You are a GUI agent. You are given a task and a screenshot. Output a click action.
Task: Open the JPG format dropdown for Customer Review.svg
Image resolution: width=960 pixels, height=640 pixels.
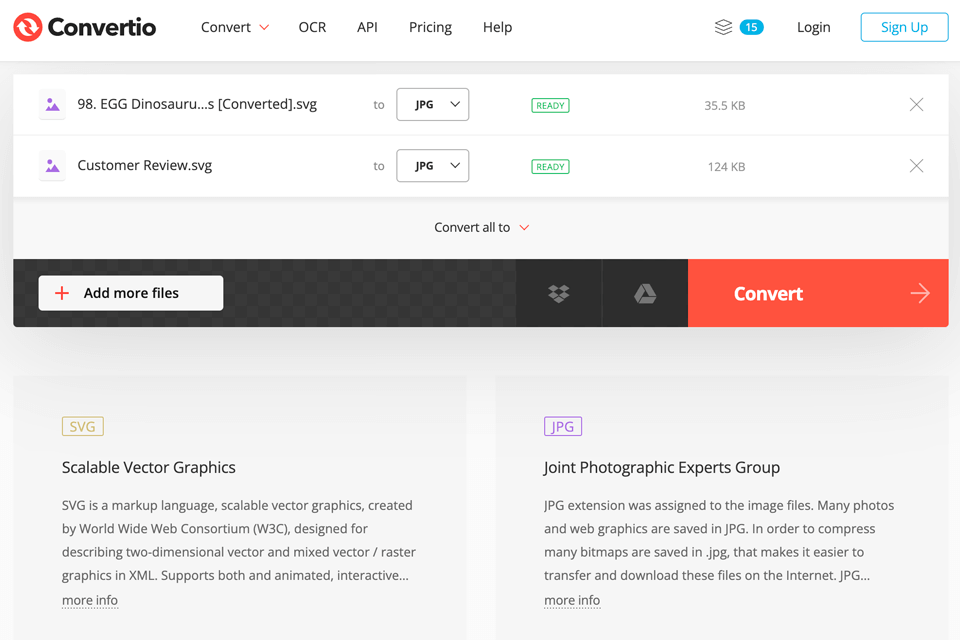point(432,166)
